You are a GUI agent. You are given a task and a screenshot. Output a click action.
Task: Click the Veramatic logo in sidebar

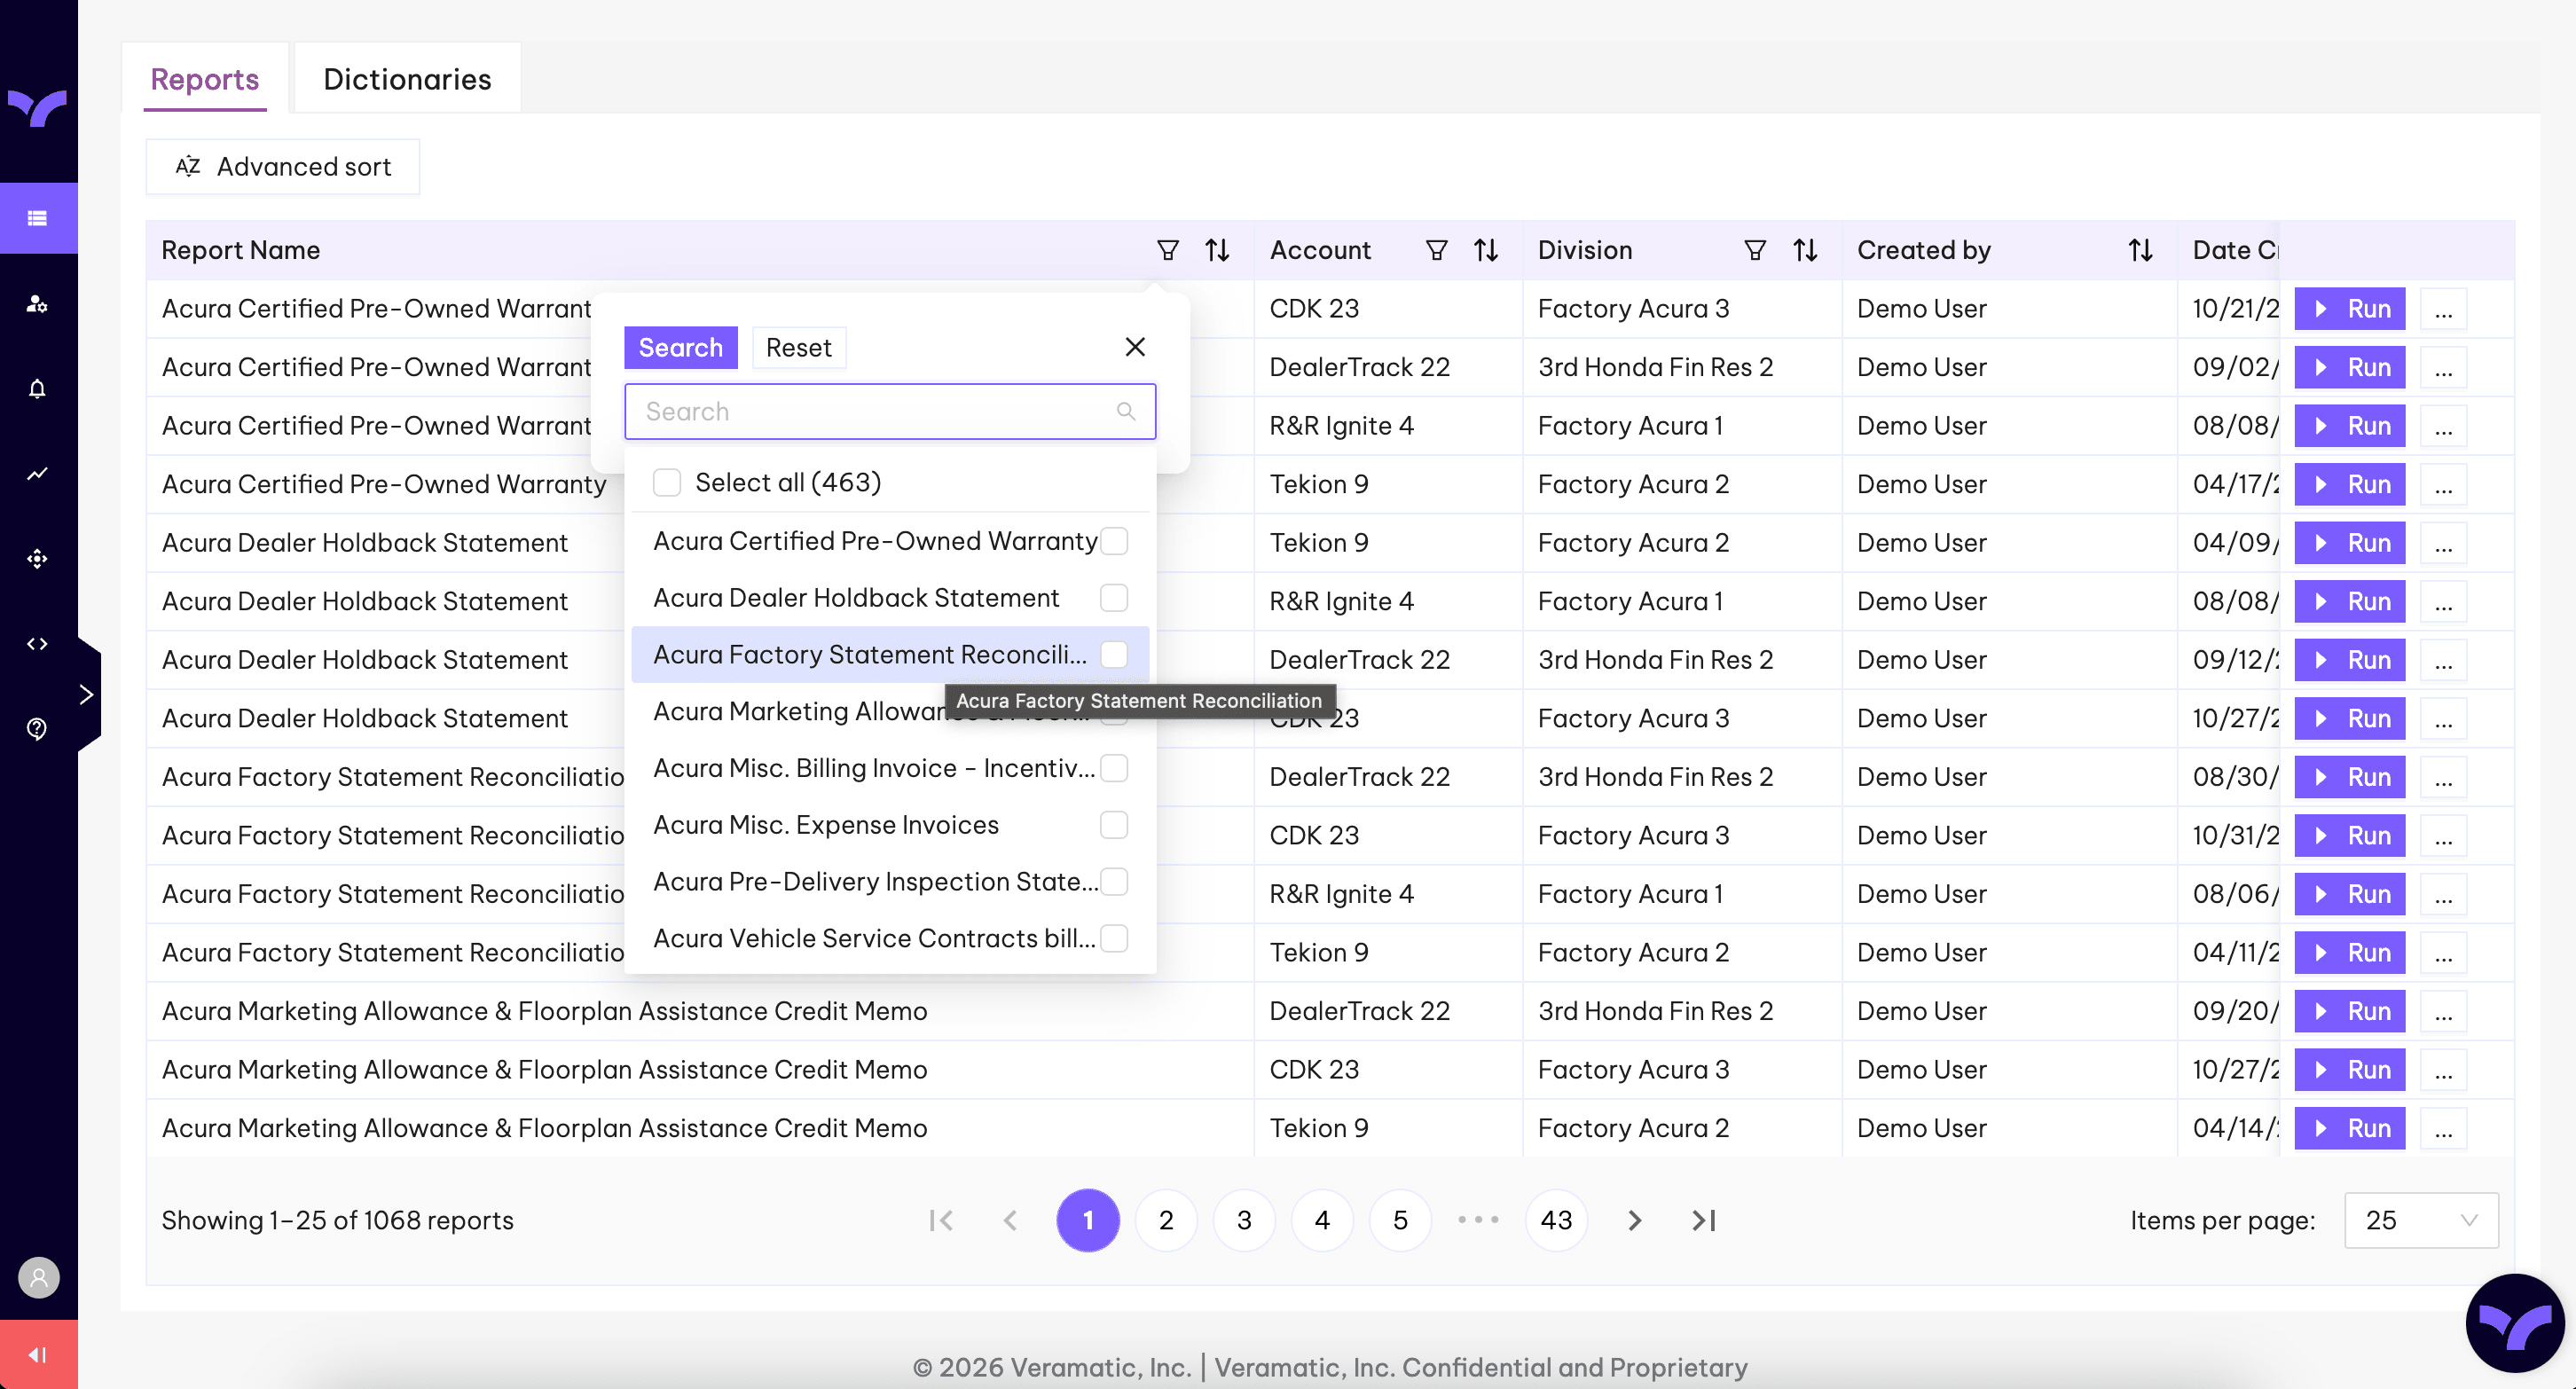(38, 107)
